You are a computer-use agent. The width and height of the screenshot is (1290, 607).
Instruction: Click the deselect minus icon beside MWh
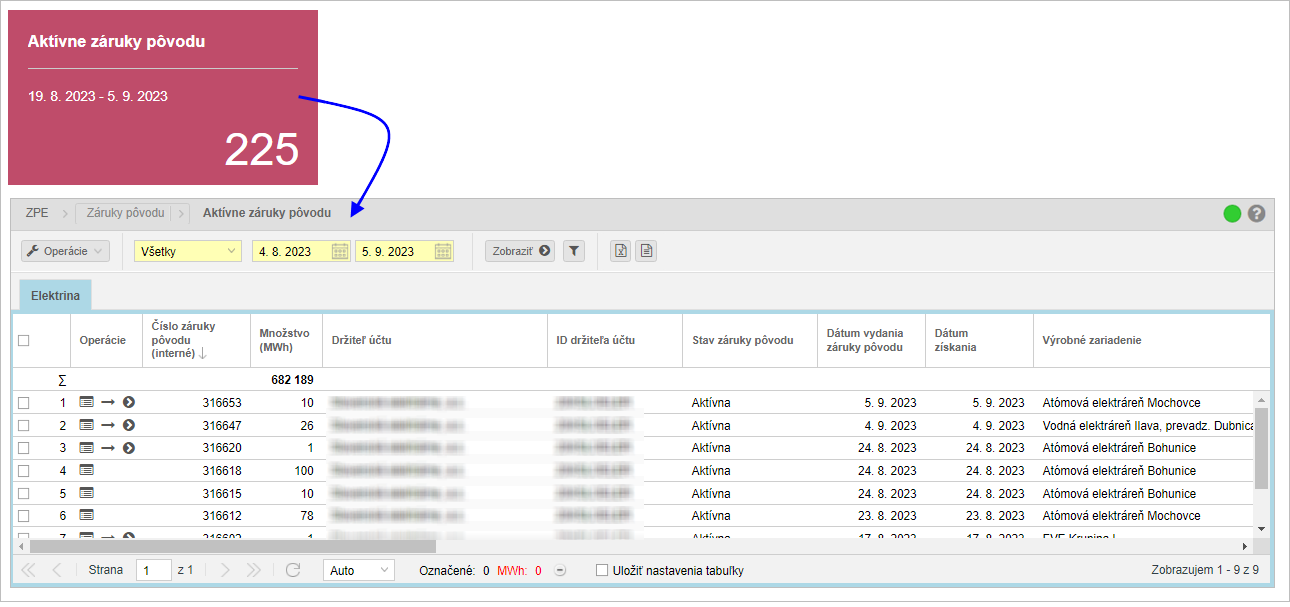click(x=560, y=571)
